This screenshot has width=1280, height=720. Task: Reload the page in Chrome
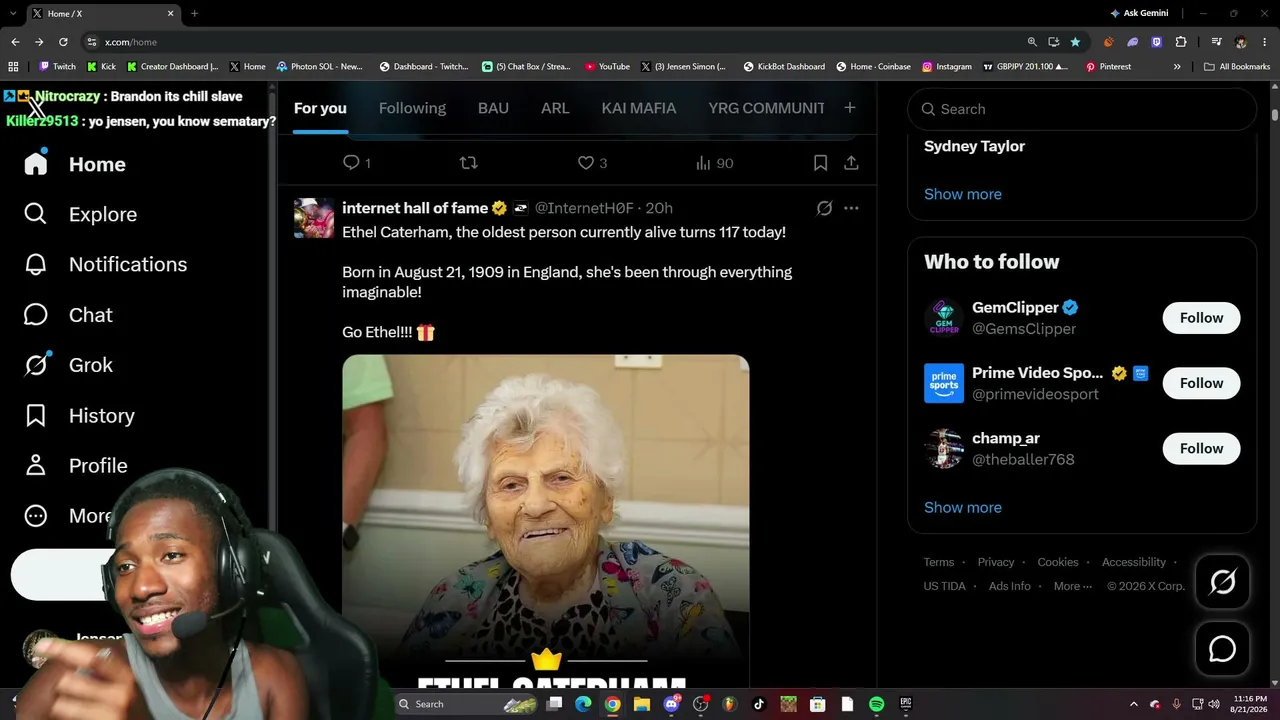(63, 42)
